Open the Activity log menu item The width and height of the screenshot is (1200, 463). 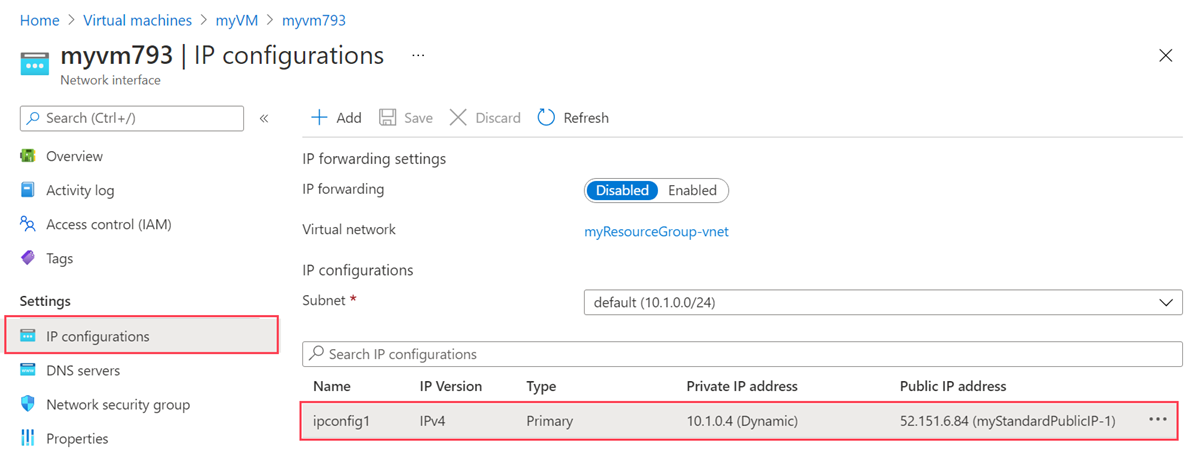click(x=80, y=190)
